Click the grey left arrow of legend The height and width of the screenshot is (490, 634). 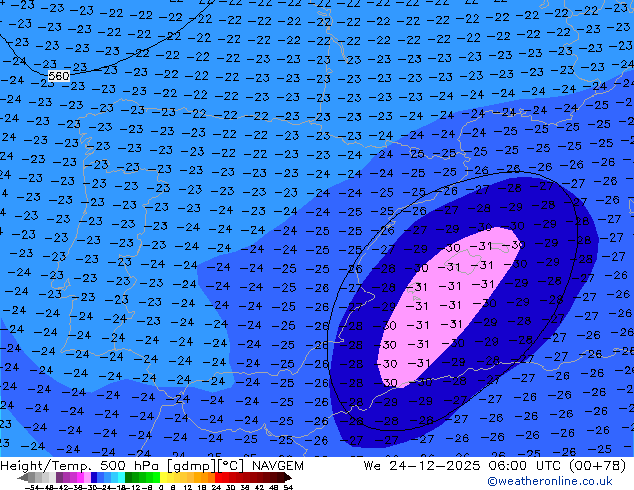pos(23,477)
